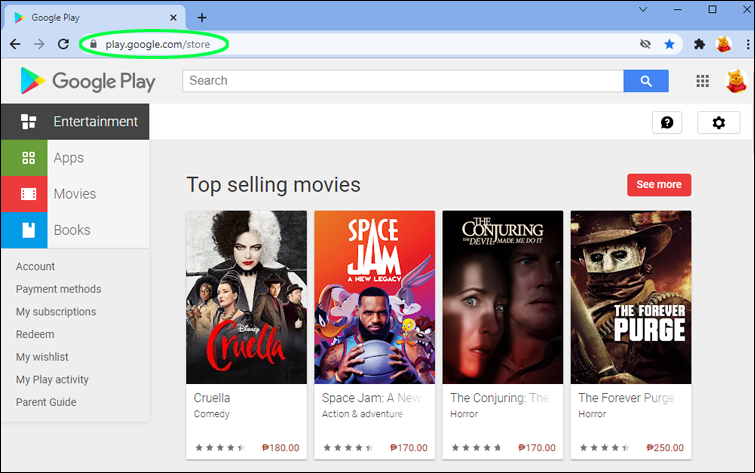Click the Redeem link
755x473 pixels.
(35, 334)
